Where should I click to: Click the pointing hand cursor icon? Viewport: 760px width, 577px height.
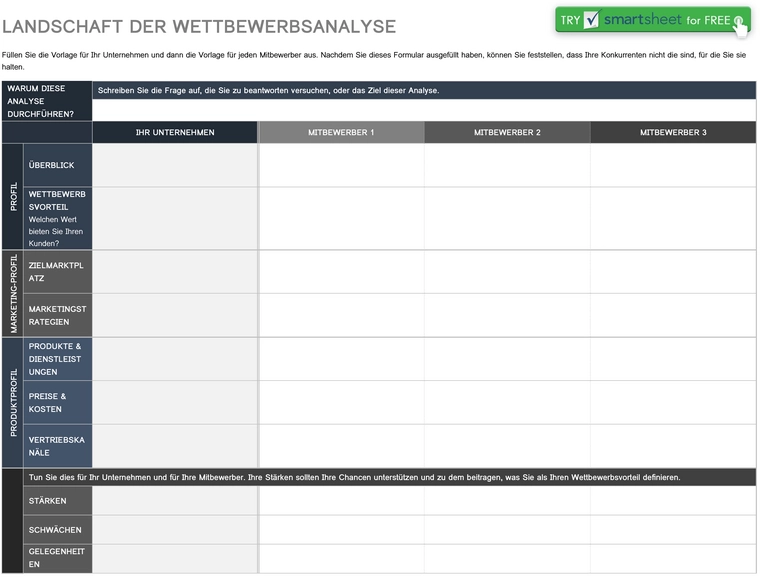(x=740, y=26)
